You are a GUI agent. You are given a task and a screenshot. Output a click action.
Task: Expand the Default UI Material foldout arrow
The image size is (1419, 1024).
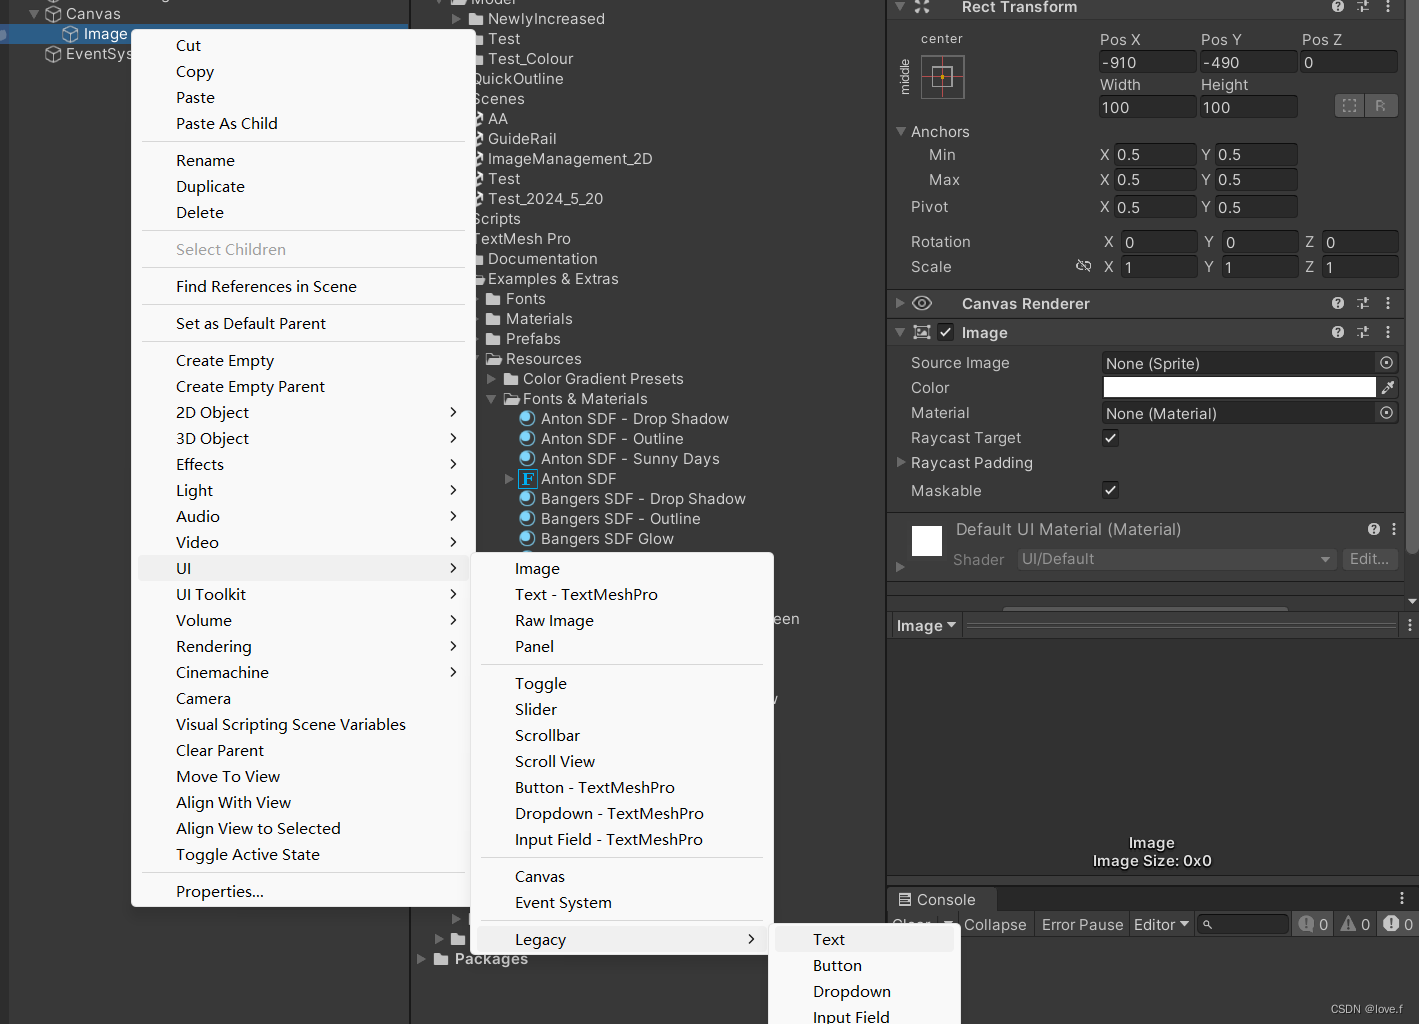[900, 567]
